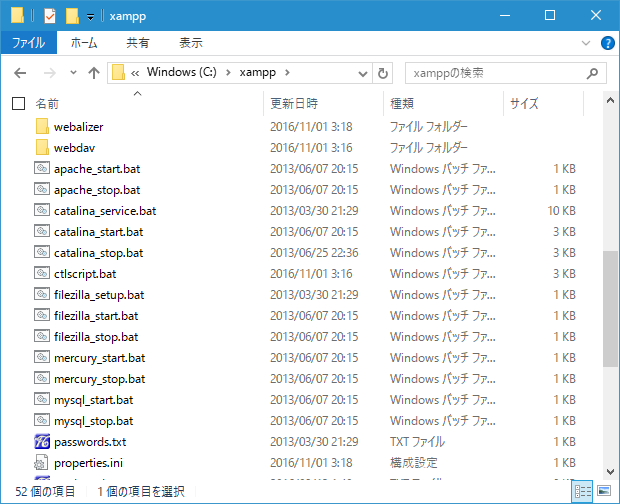Click the xampp breadcrumb segment
The image size is (620, 504).
(x=258, y=73)
